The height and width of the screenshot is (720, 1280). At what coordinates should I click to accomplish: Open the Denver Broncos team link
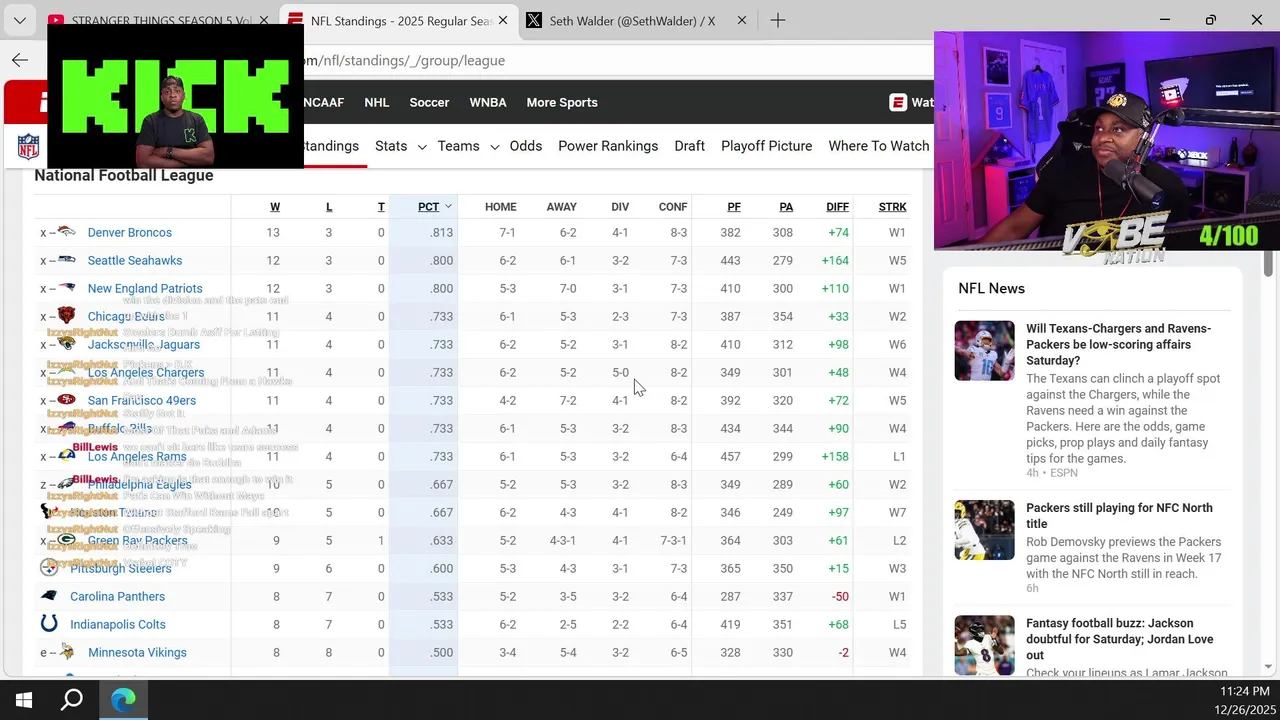130,232
